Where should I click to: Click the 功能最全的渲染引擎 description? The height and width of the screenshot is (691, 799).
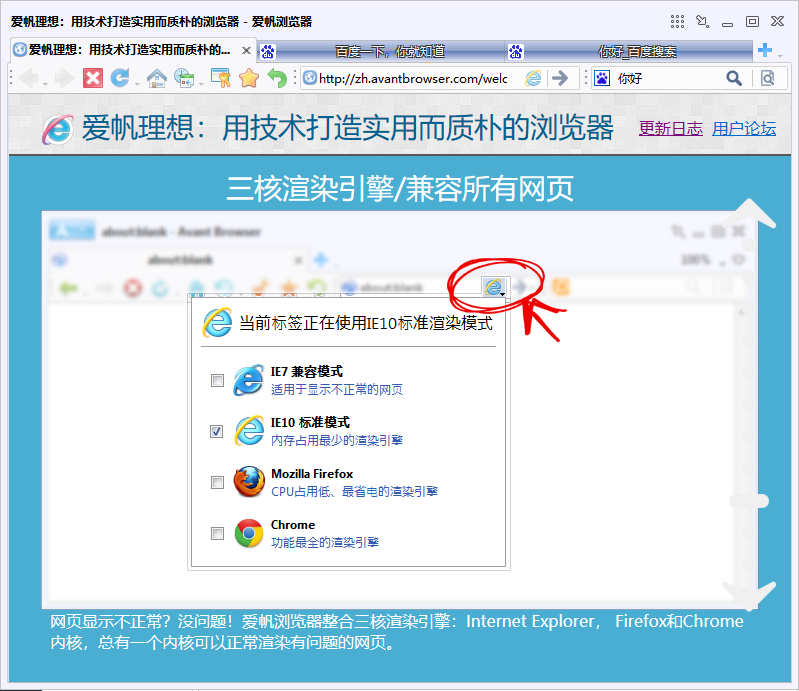pyautogui.click(x=325, y=542)
